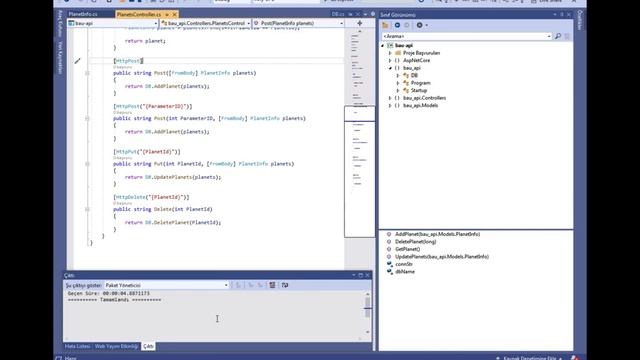Click the clear search icon in Class View
Image resolution: width=640 pixels, height=360 pixels.
pos(567,36)
